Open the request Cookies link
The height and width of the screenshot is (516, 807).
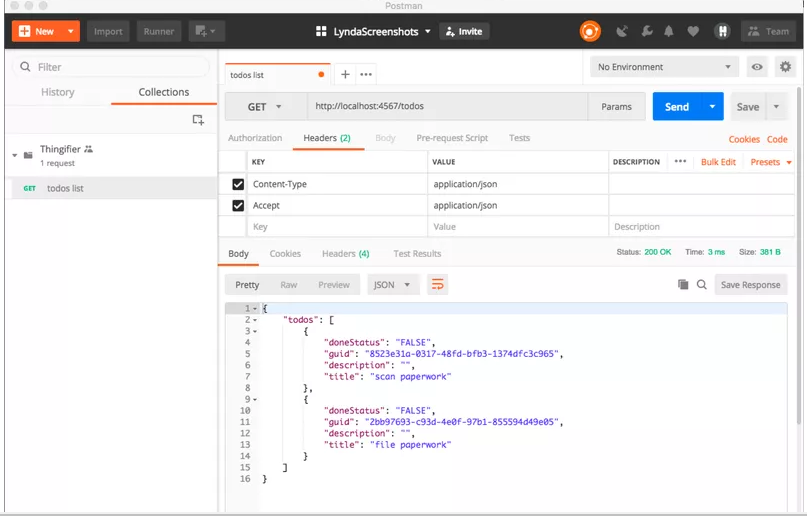744,139
